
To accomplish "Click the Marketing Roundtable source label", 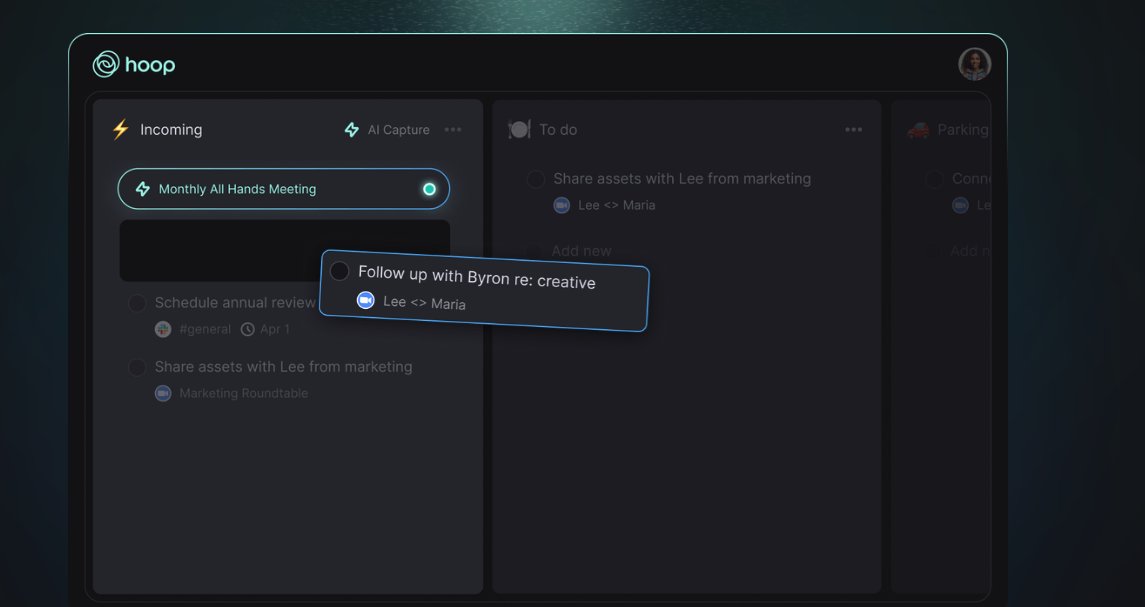I will (x=244, y=393).
